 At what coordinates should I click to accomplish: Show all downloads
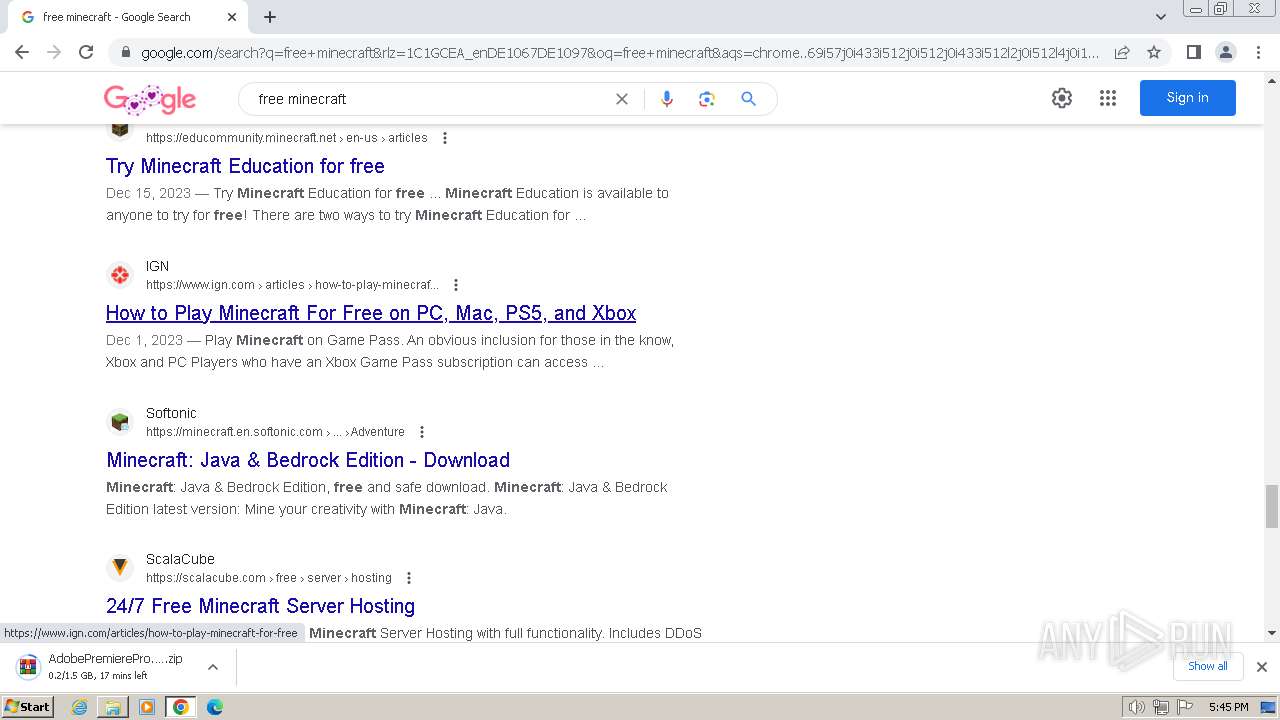tap(1208, 666)
